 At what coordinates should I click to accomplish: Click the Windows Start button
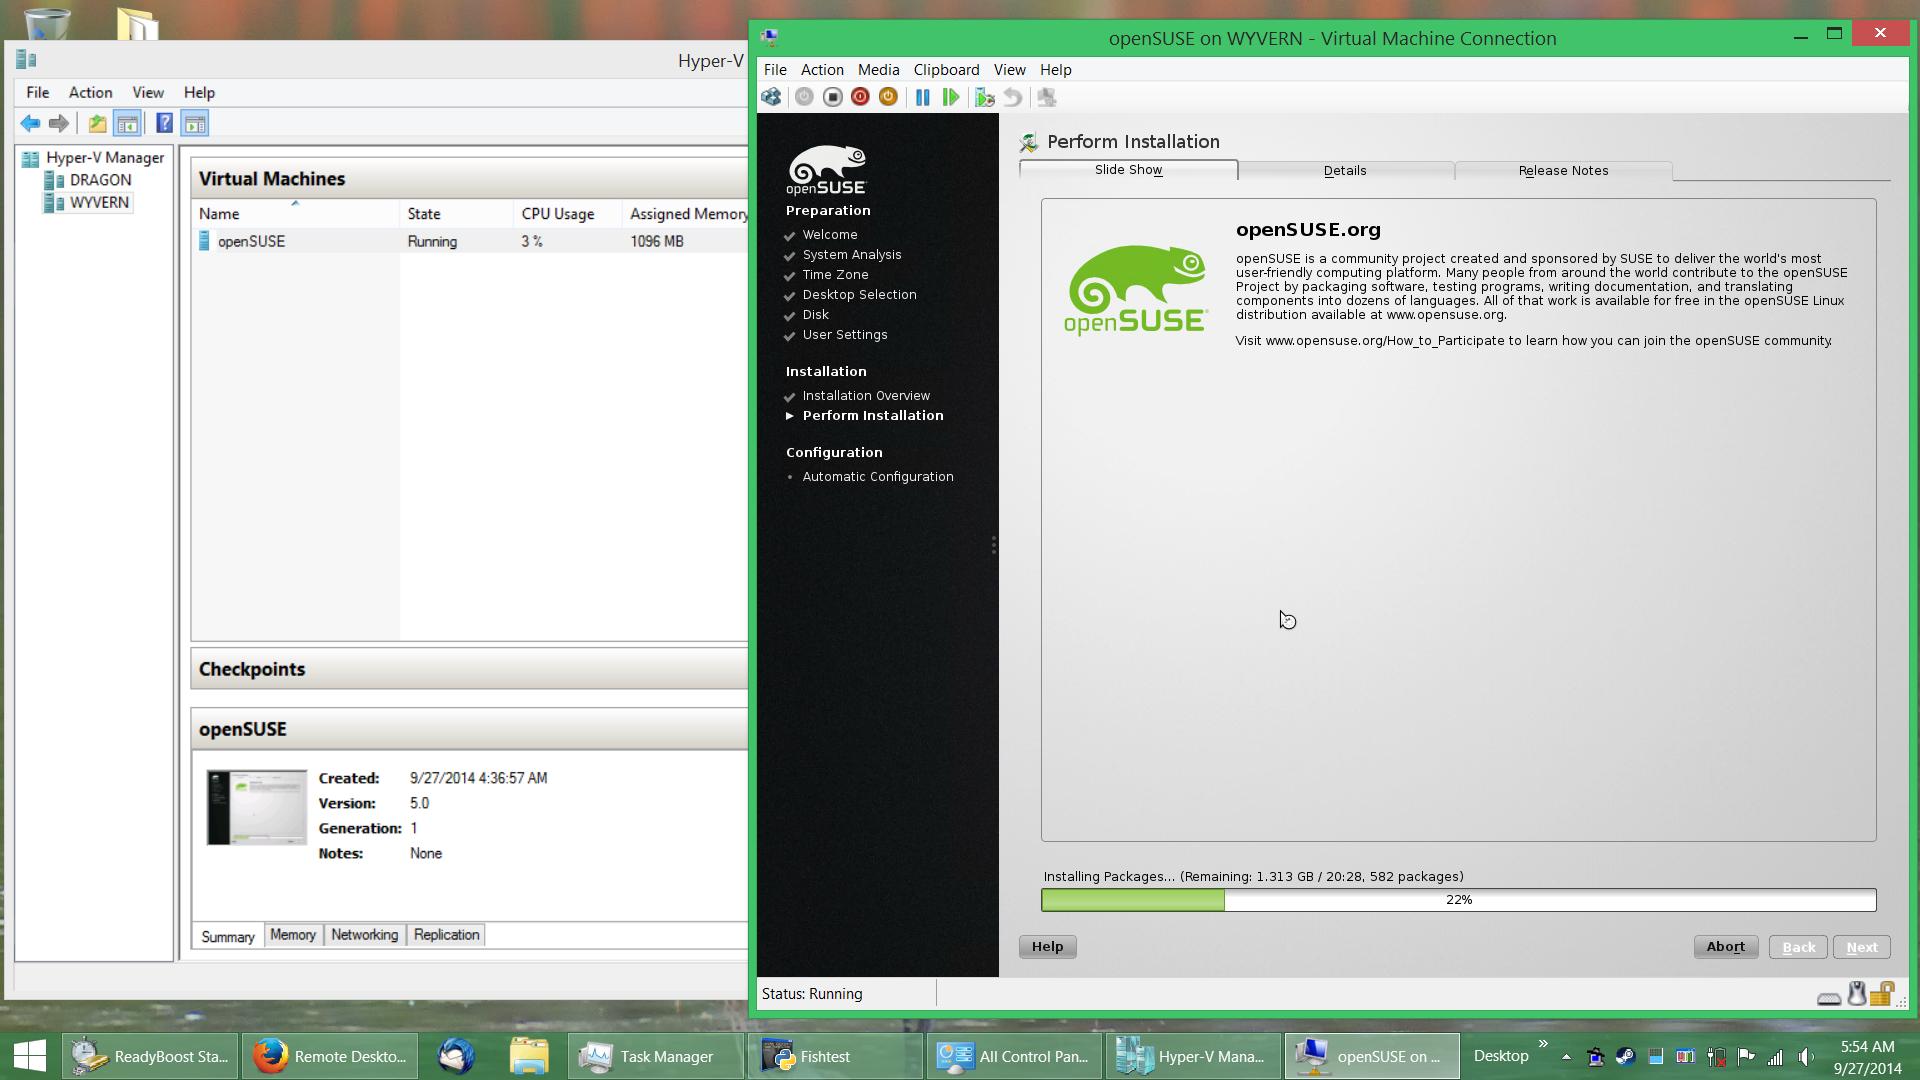[x=30, y=1056]
